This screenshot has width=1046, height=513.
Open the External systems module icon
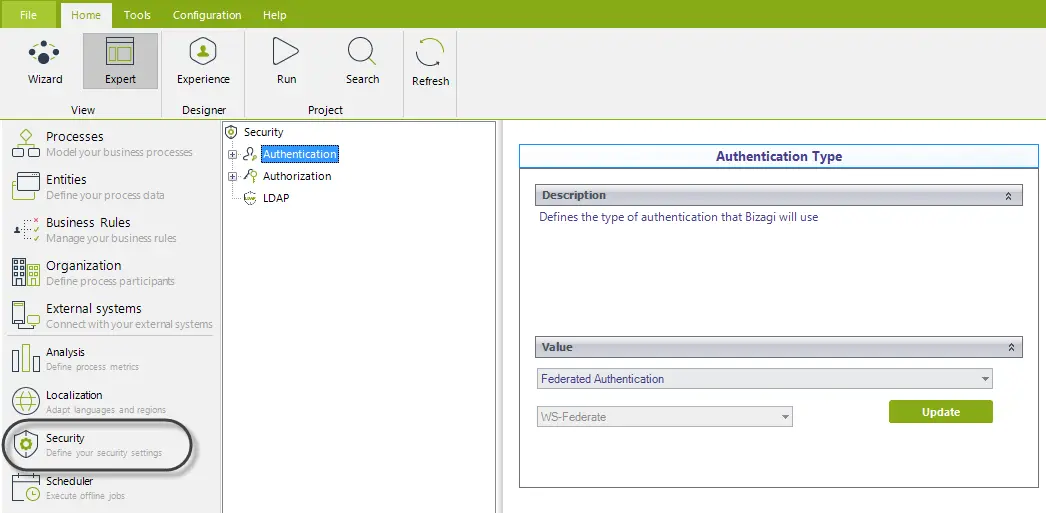(26, 316)
